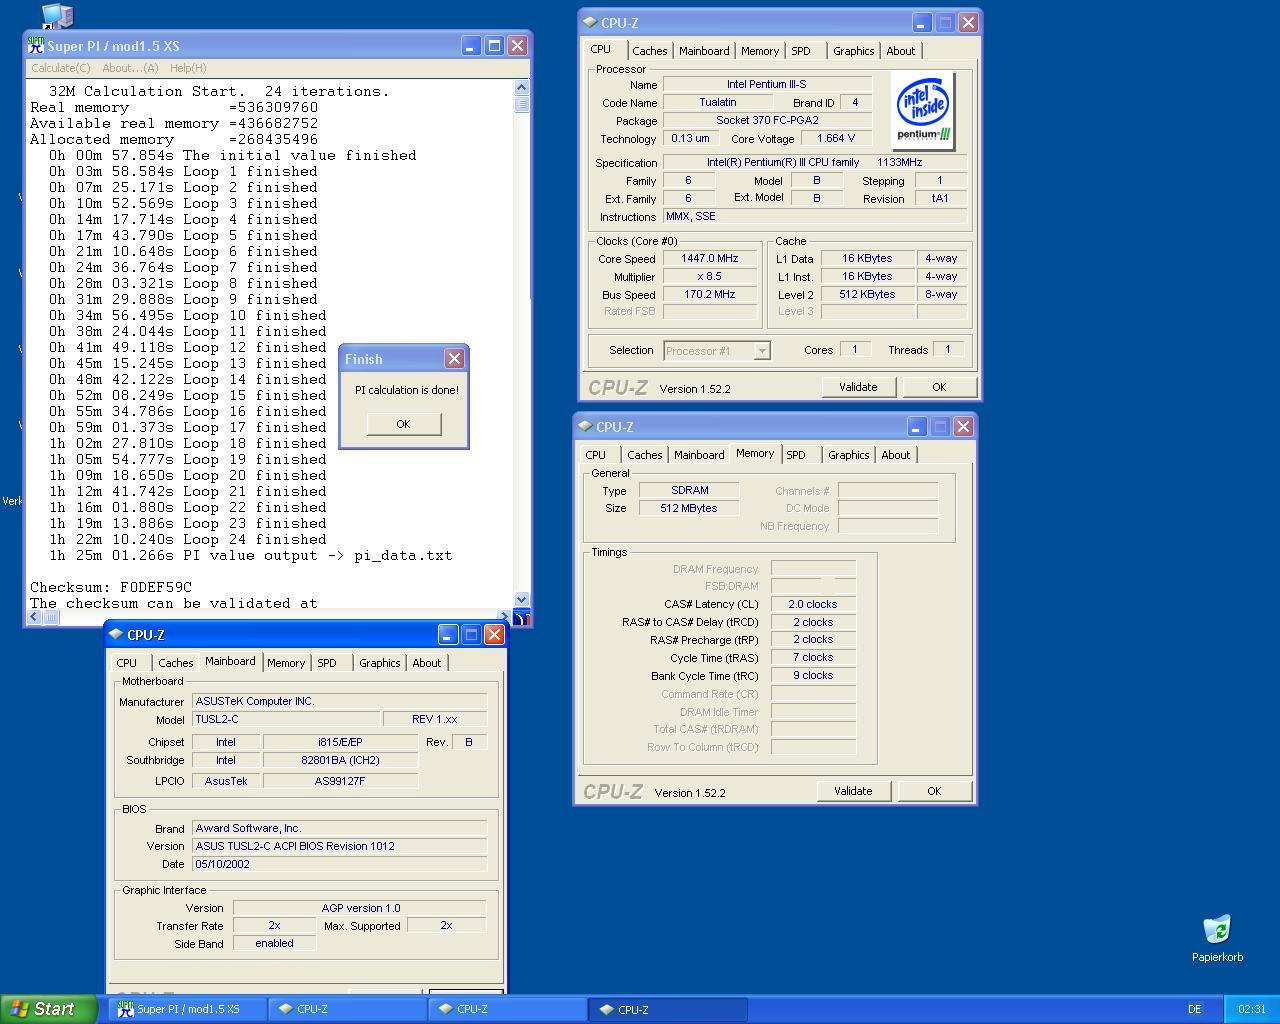Click the Core Speed 1447.0 MHz field

[x=710, y=258]
